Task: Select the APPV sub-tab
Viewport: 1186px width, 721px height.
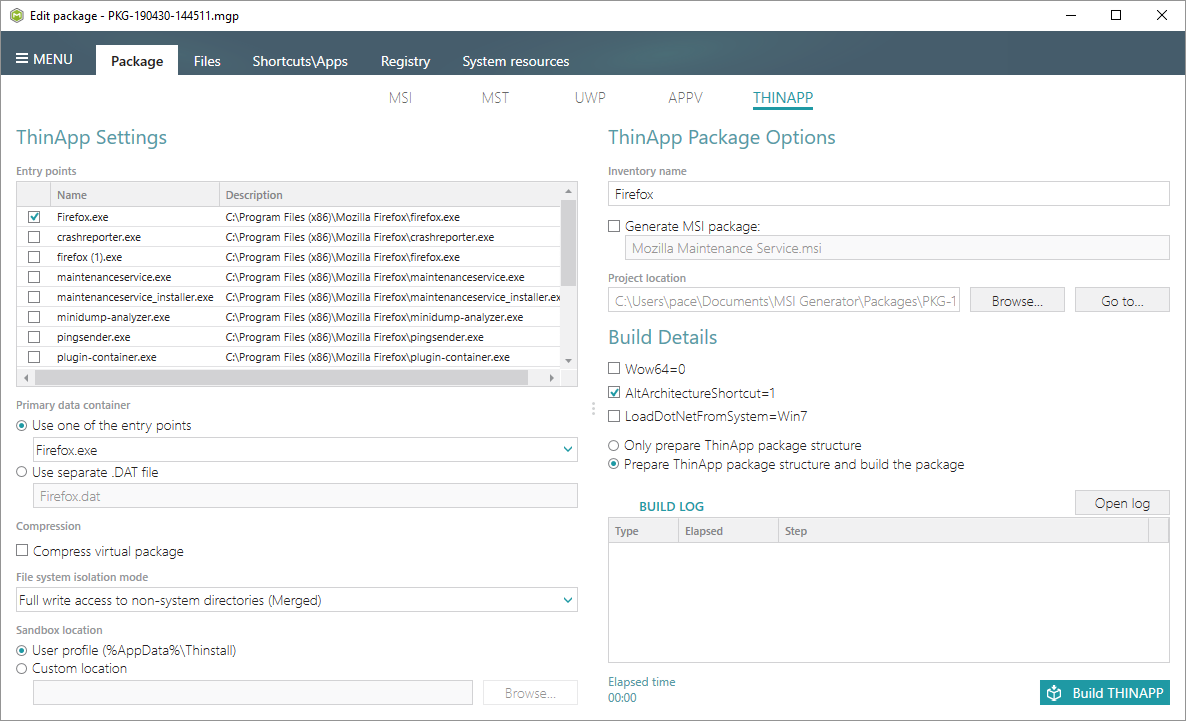Action: click(x=685, y=98)
